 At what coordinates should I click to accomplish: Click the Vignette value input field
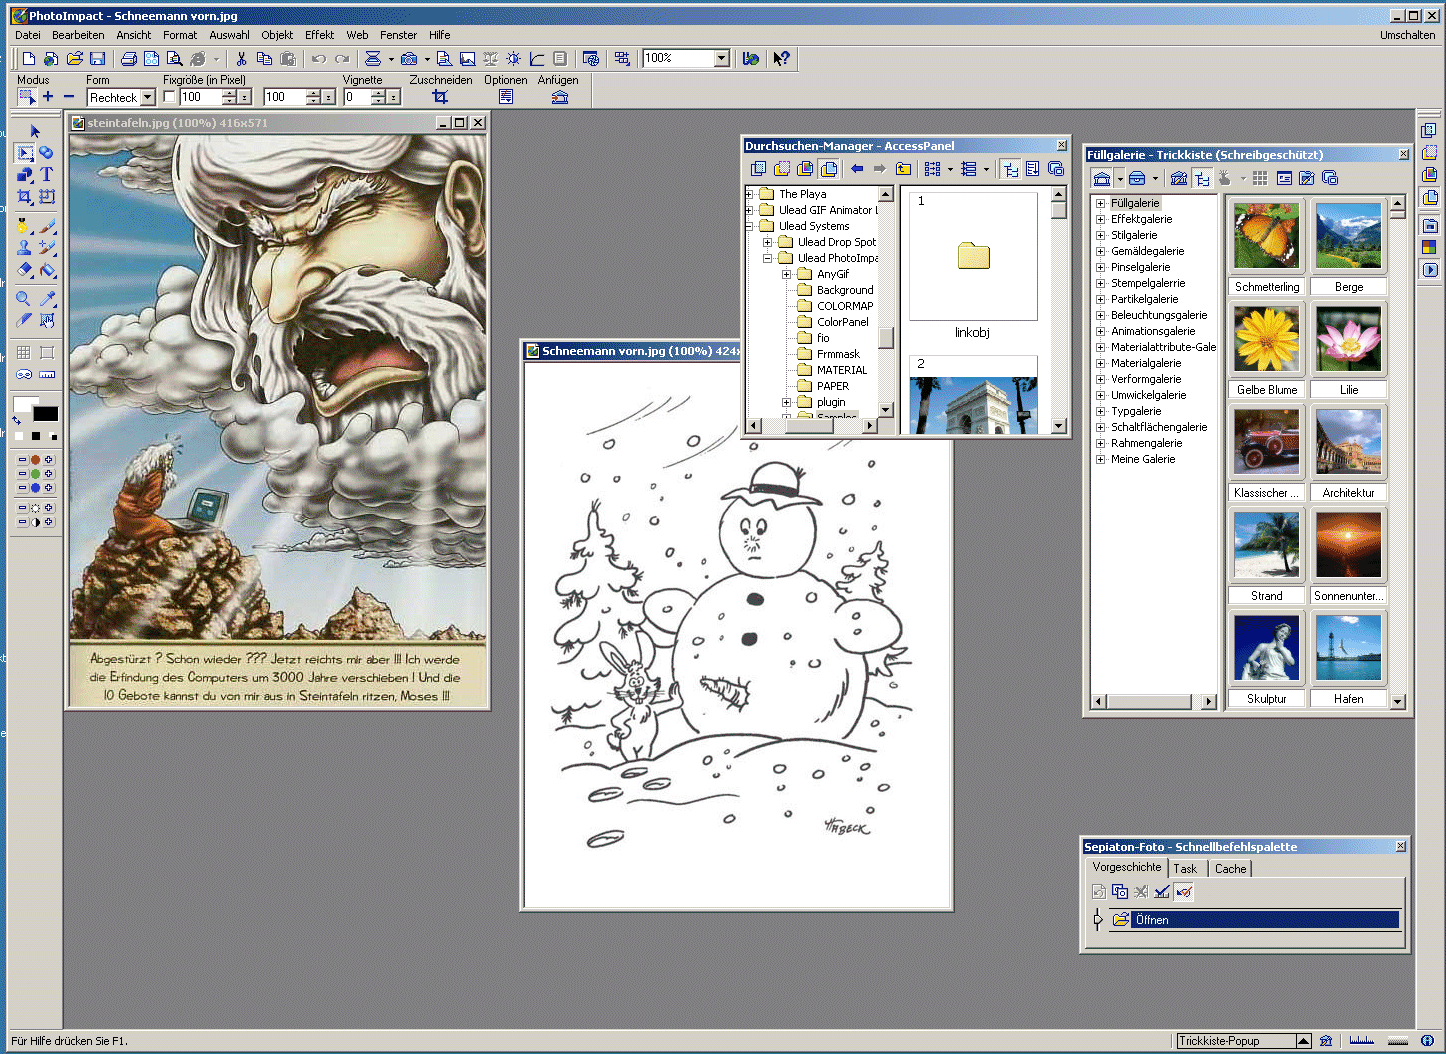[356, 97]
